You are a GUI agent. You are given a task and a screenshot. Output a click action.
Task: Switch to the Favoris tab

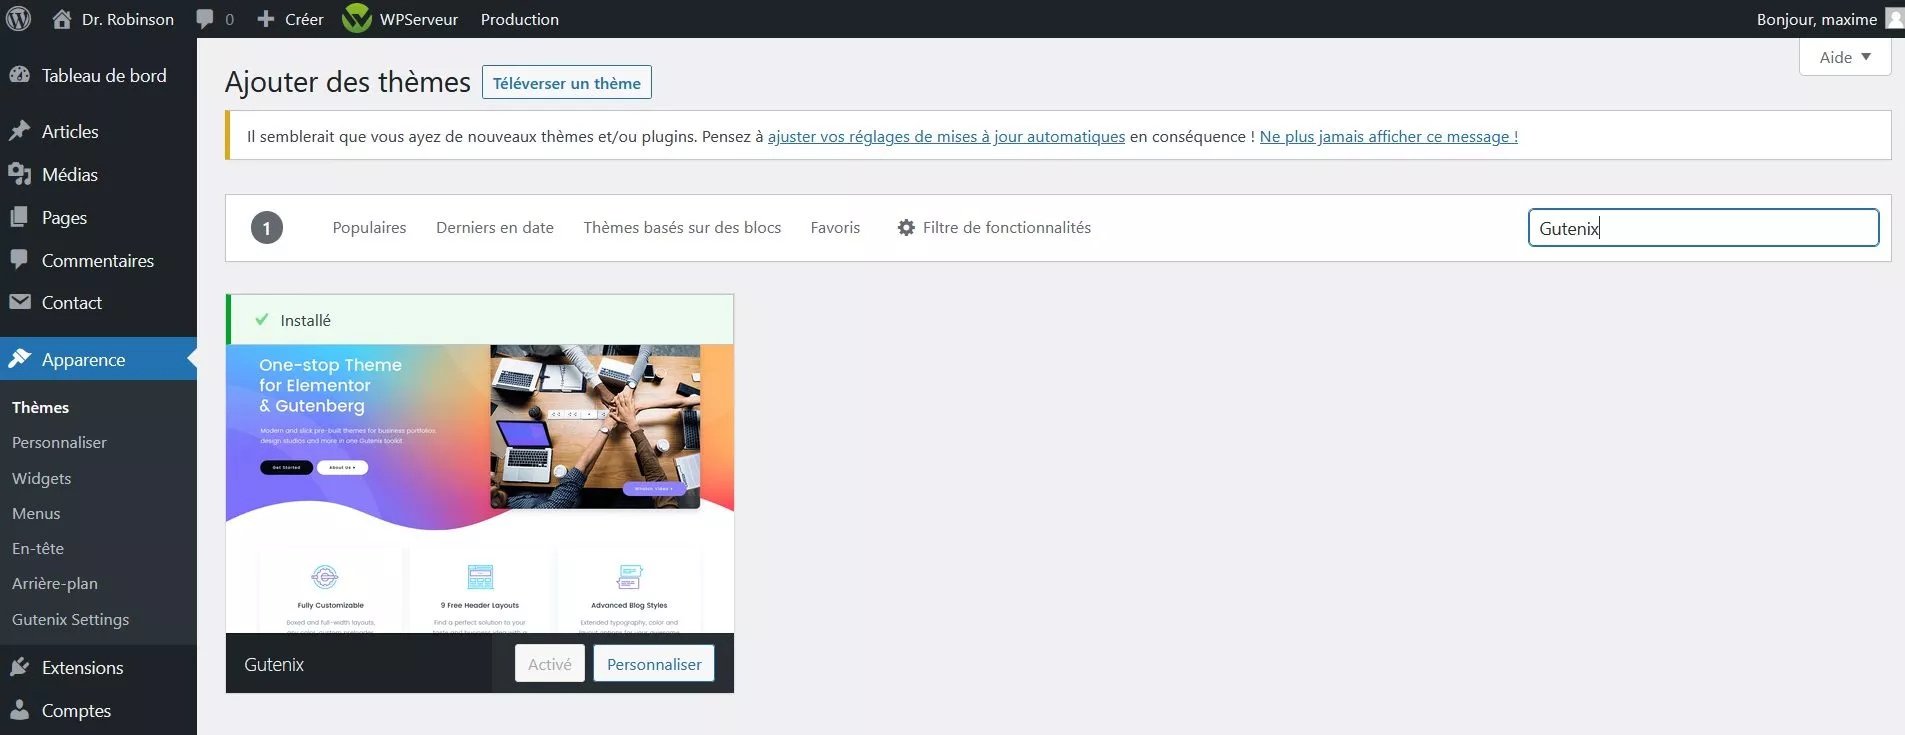point(835,228)
